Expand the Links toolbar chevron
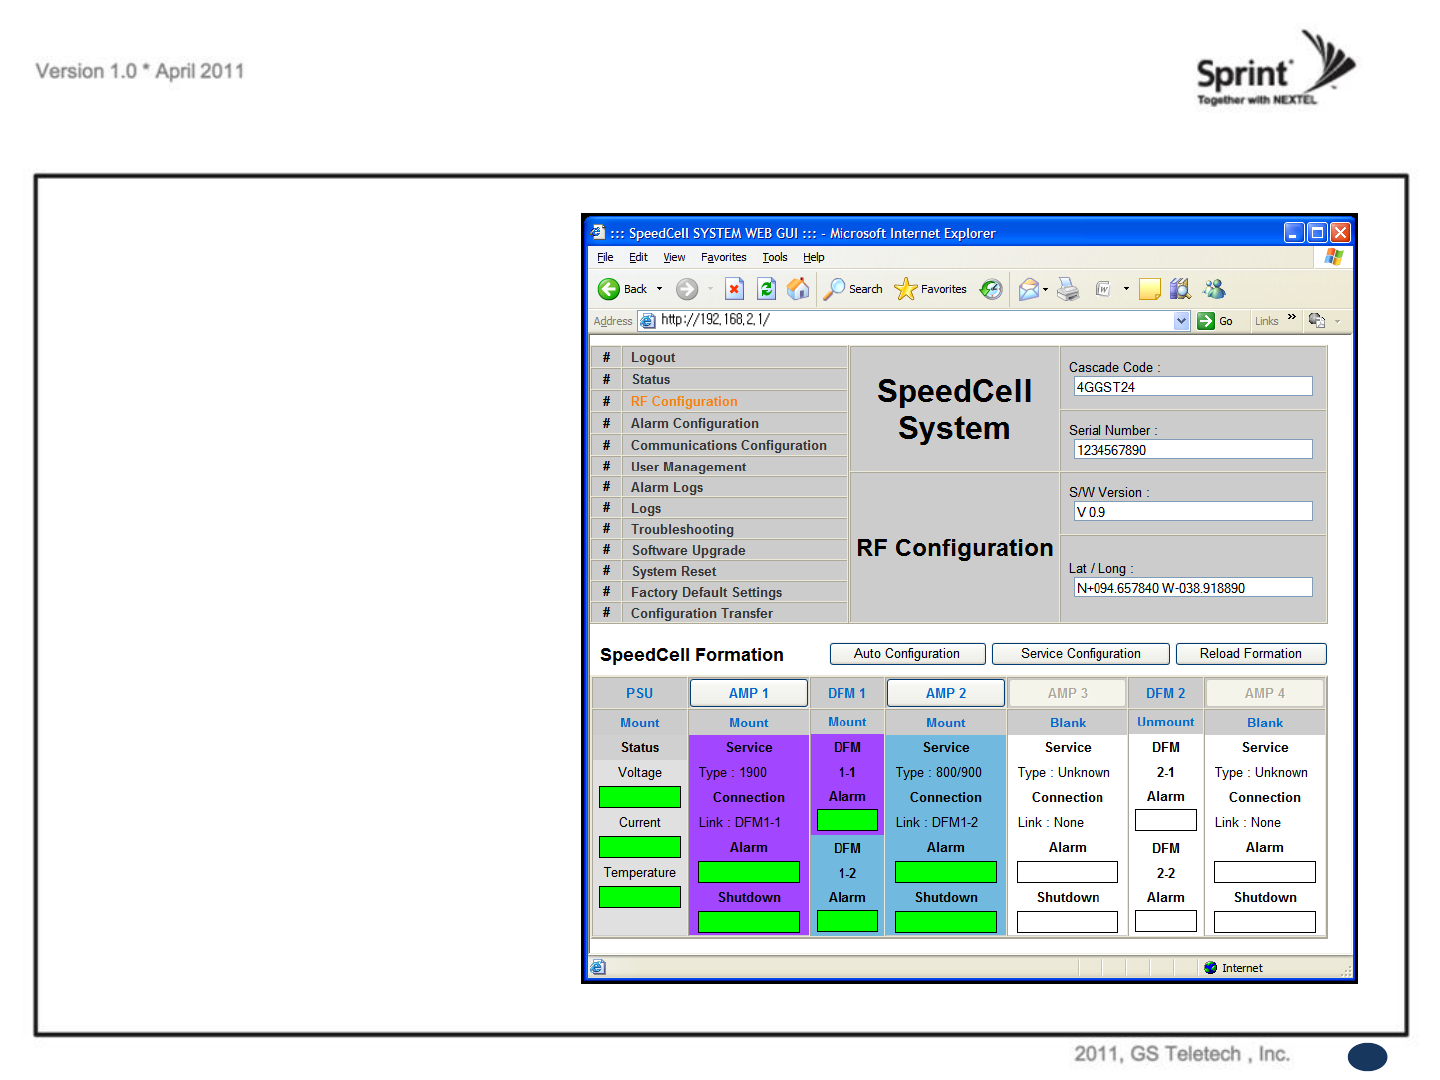Image resolution: width=1440 pixels, height=1080 pixels. (1292, 318)
